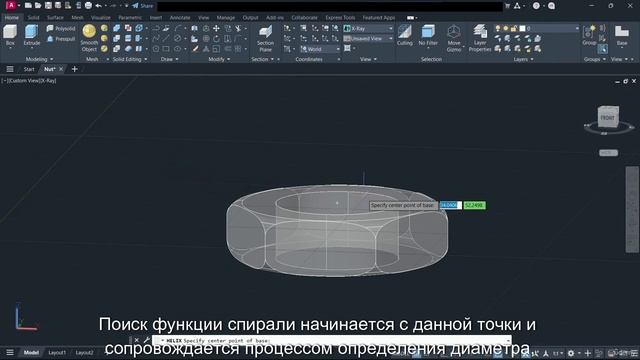The width and height of the screenshot is (640, 360).
Task: Click the Move tool in Modify panel
Action: [x=216, y=29]
